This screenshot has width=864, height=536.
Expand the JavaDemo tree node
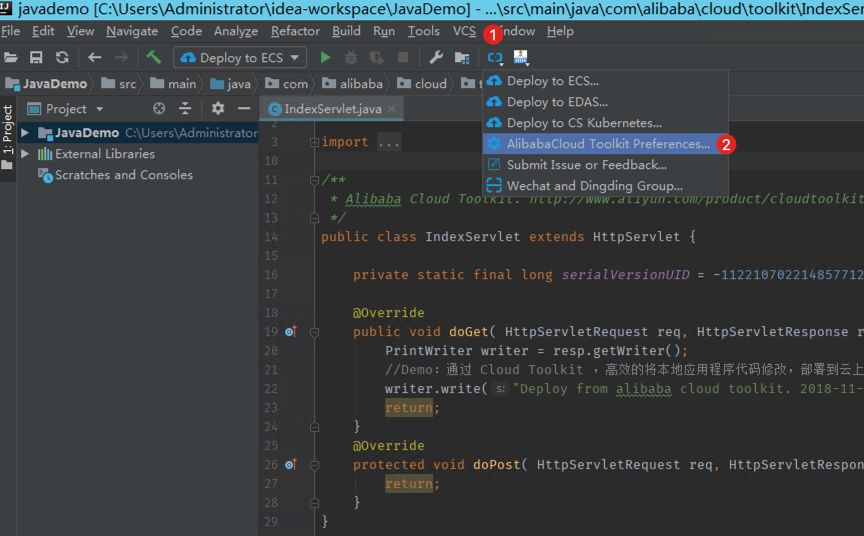pyautogui.click(x=25, y=133)
